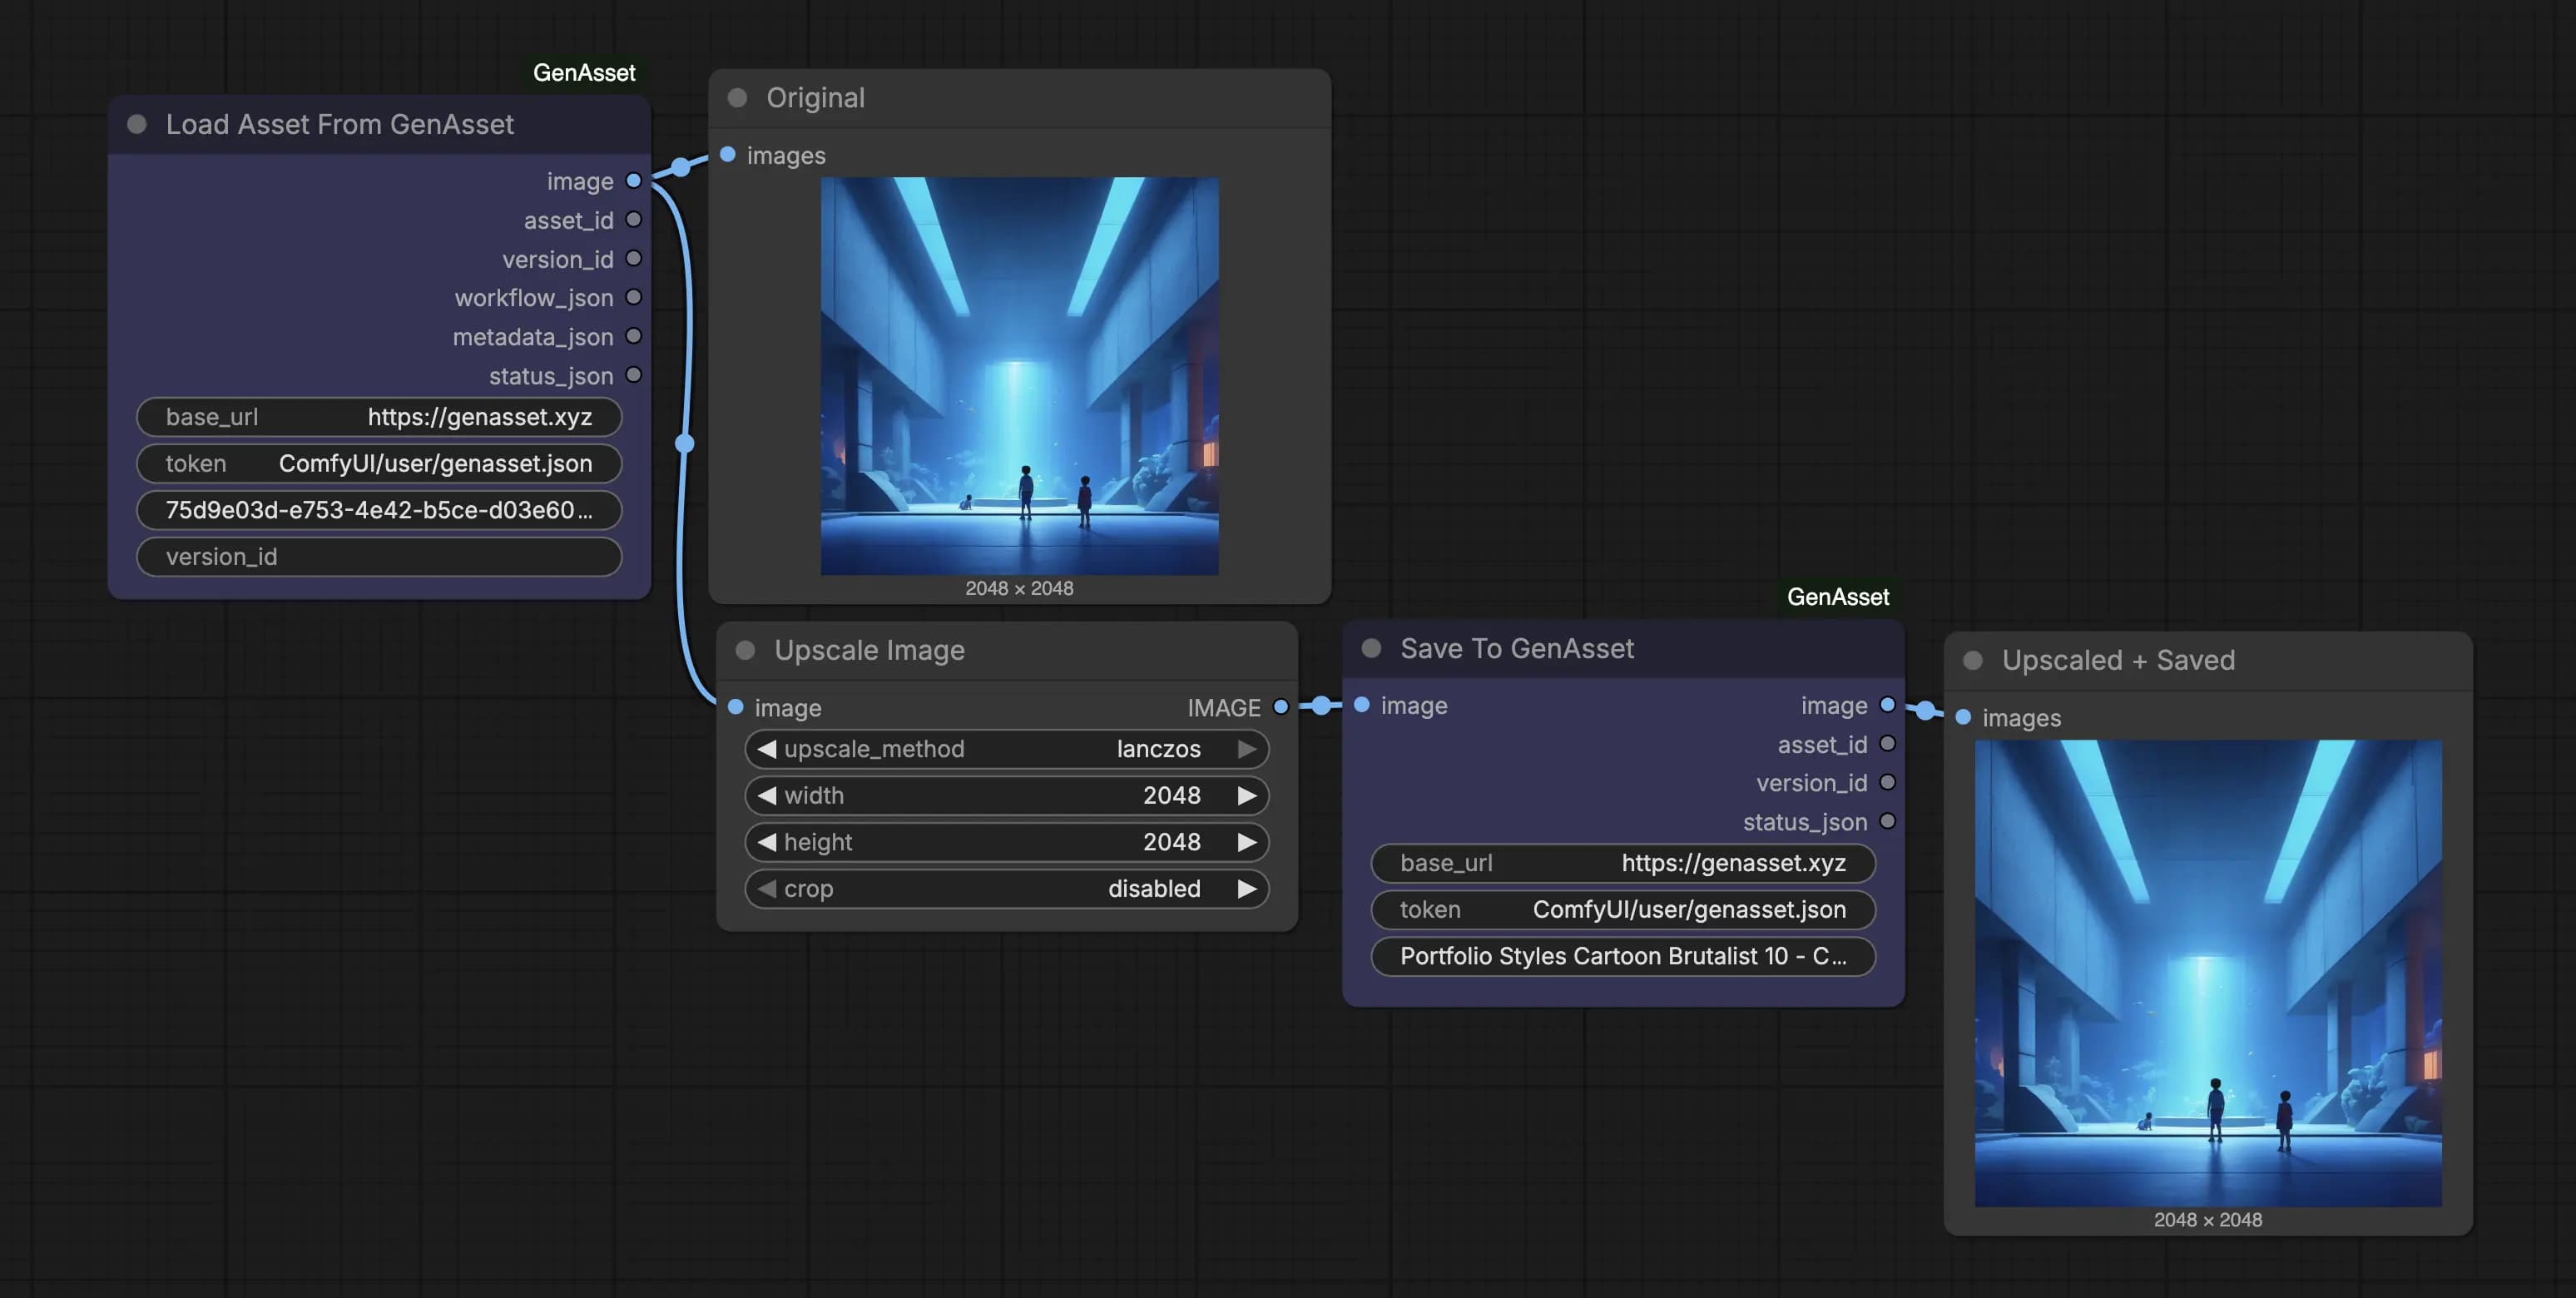The width and height of the screenshot is (2576, 1298).
Task: Collapse the Load Asset From GenAsset node dot
Action: [x=137, y=124]
